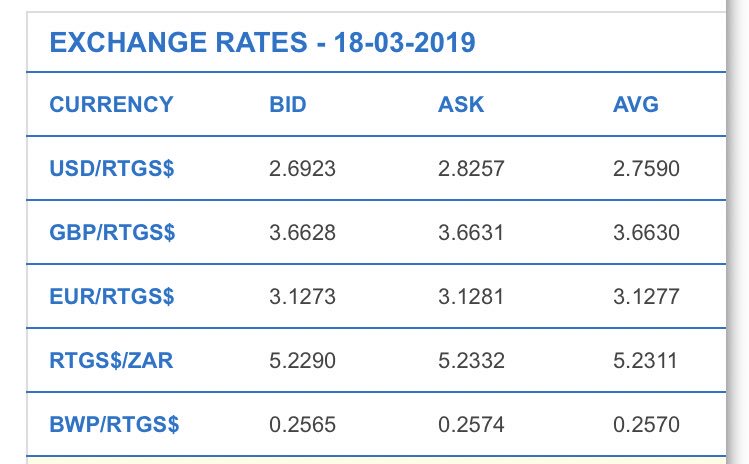Select the CURRENCY column header
This screenshot has width=749, height=464.
pos(111,104)
